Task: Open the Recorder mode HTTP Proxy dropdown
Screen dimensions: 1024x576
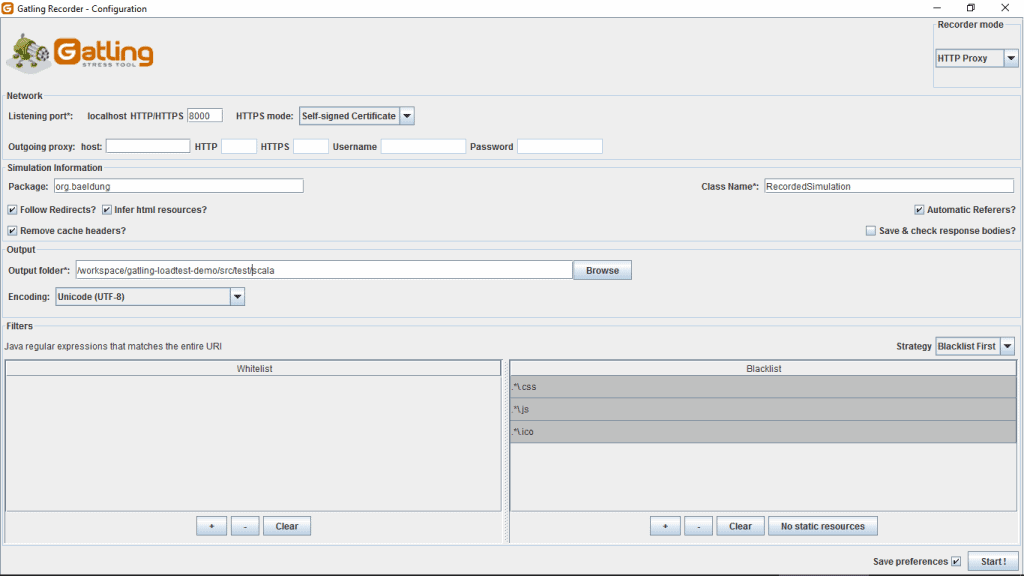Action: tap(976, 59)
